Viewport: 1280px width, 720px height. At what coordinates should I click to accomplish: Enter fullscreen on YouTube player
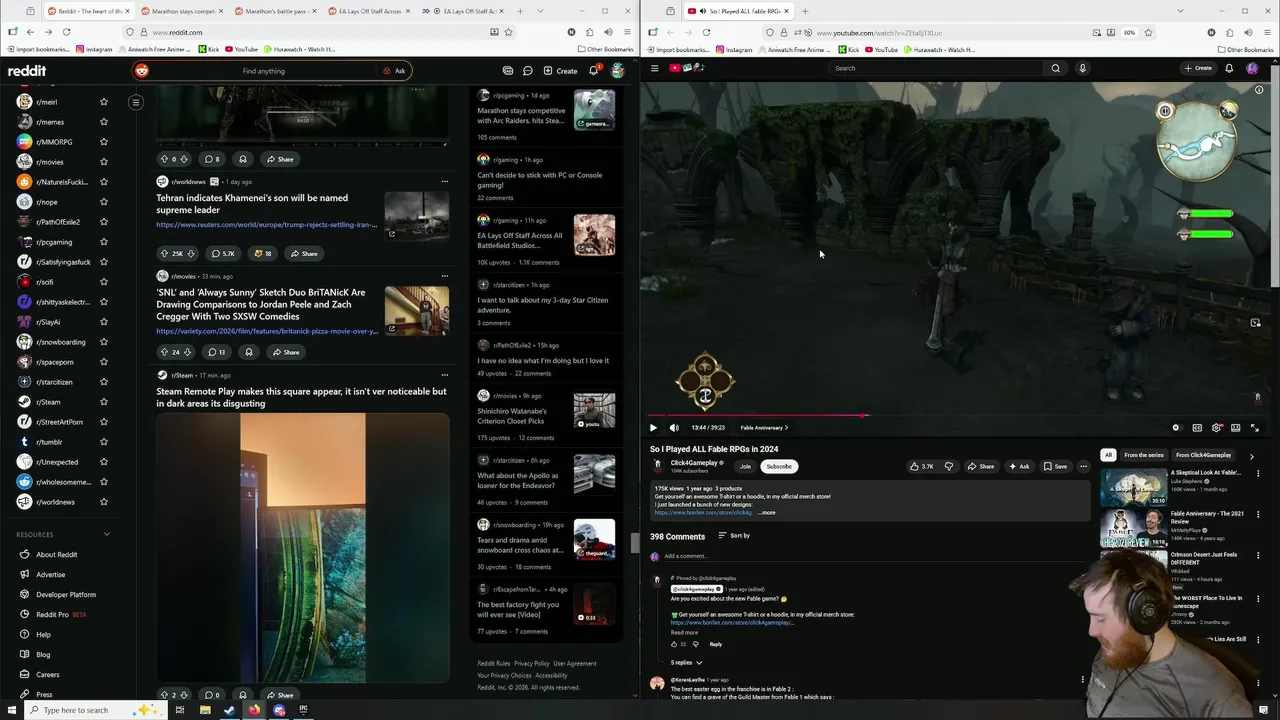point(1255,428)
